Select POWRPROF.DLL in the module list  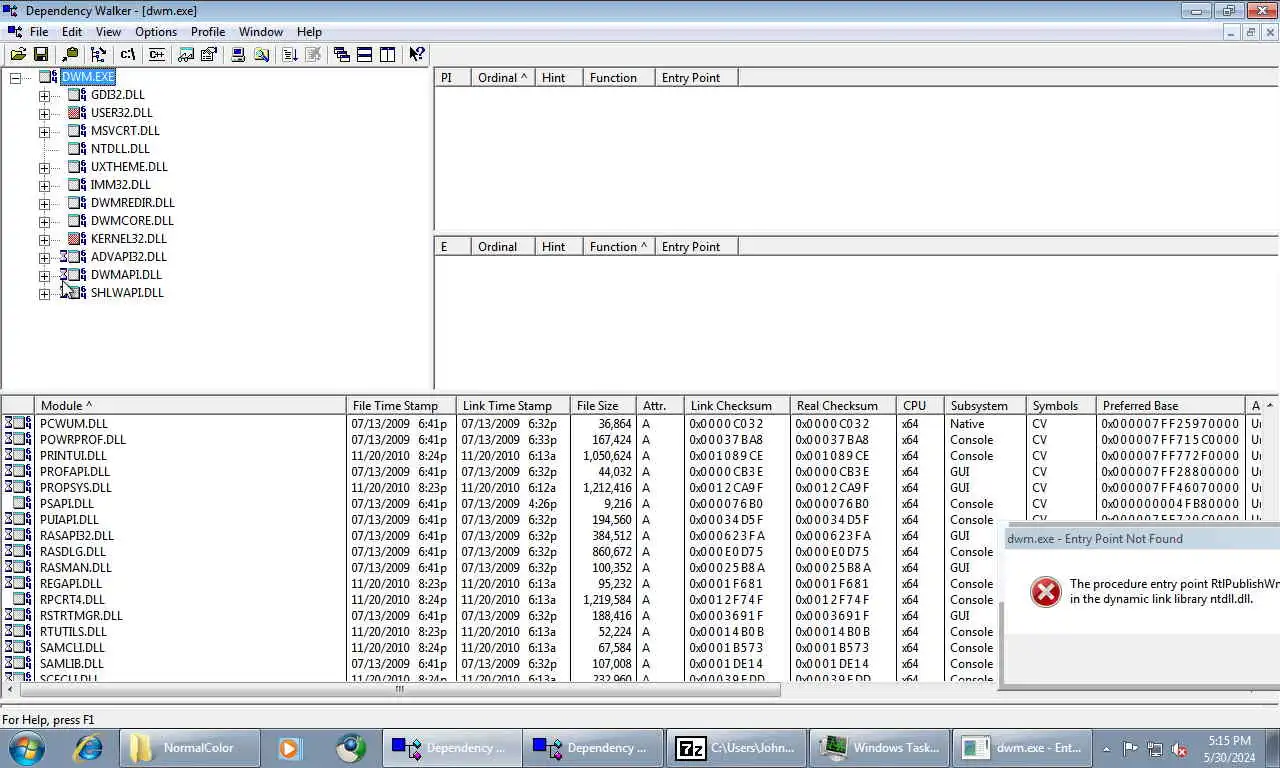(83, 439)
